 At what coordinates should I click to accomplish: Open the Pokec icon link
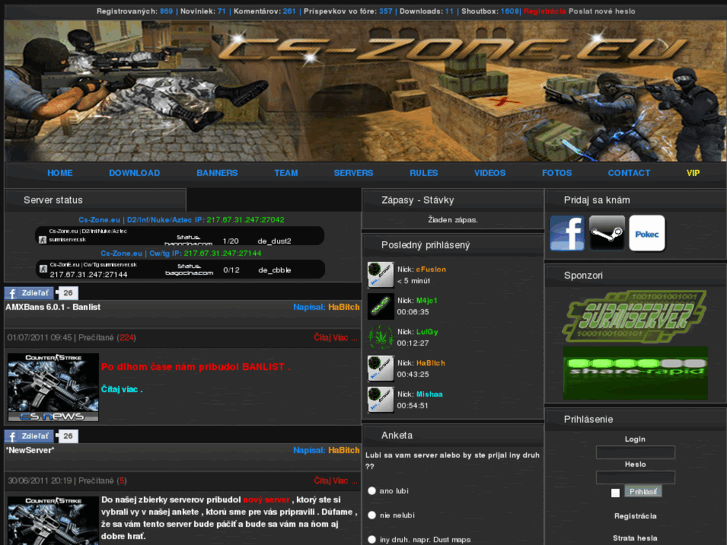coord(647,233)
